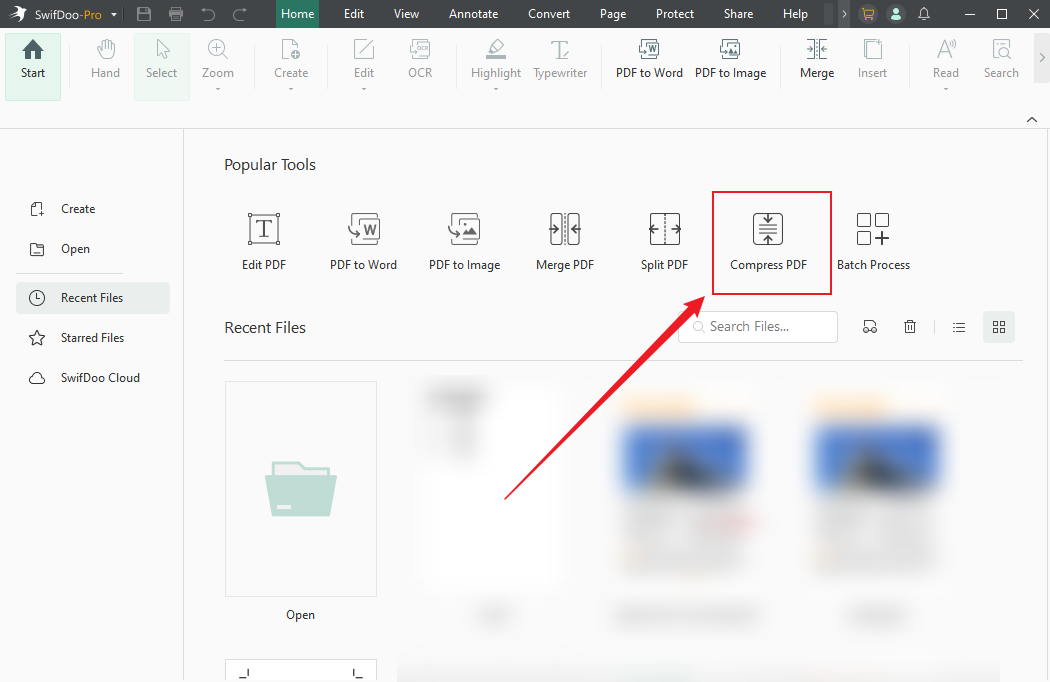Click the Print icon
Screen dimensions: 1050x682
175,14
